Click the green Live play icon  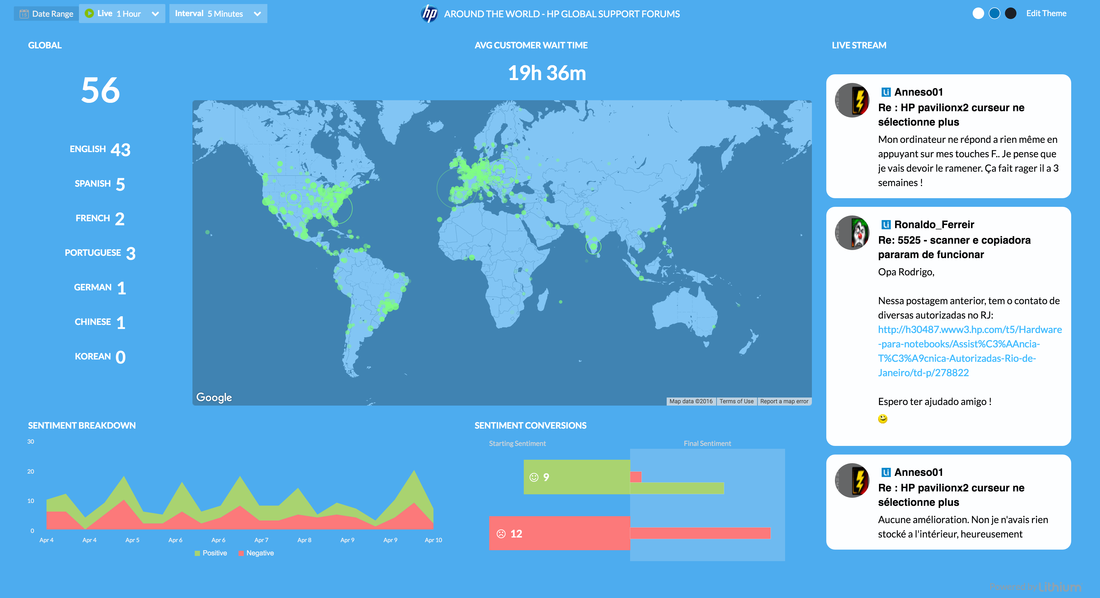90,14
